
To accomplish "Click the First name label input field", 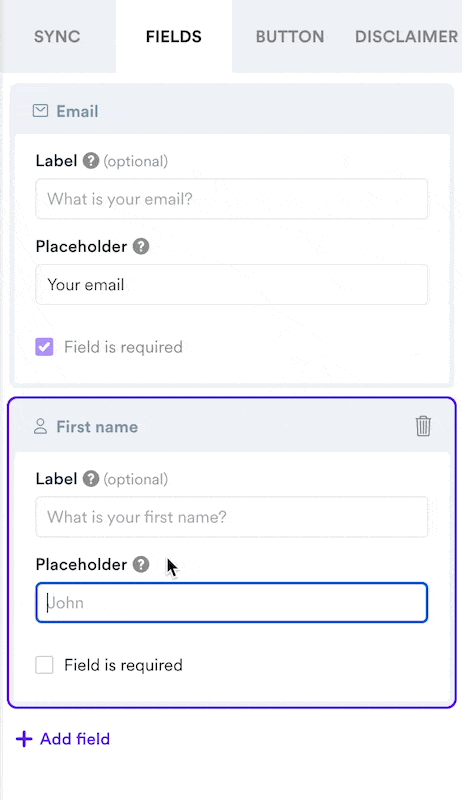I will (232, 517).
